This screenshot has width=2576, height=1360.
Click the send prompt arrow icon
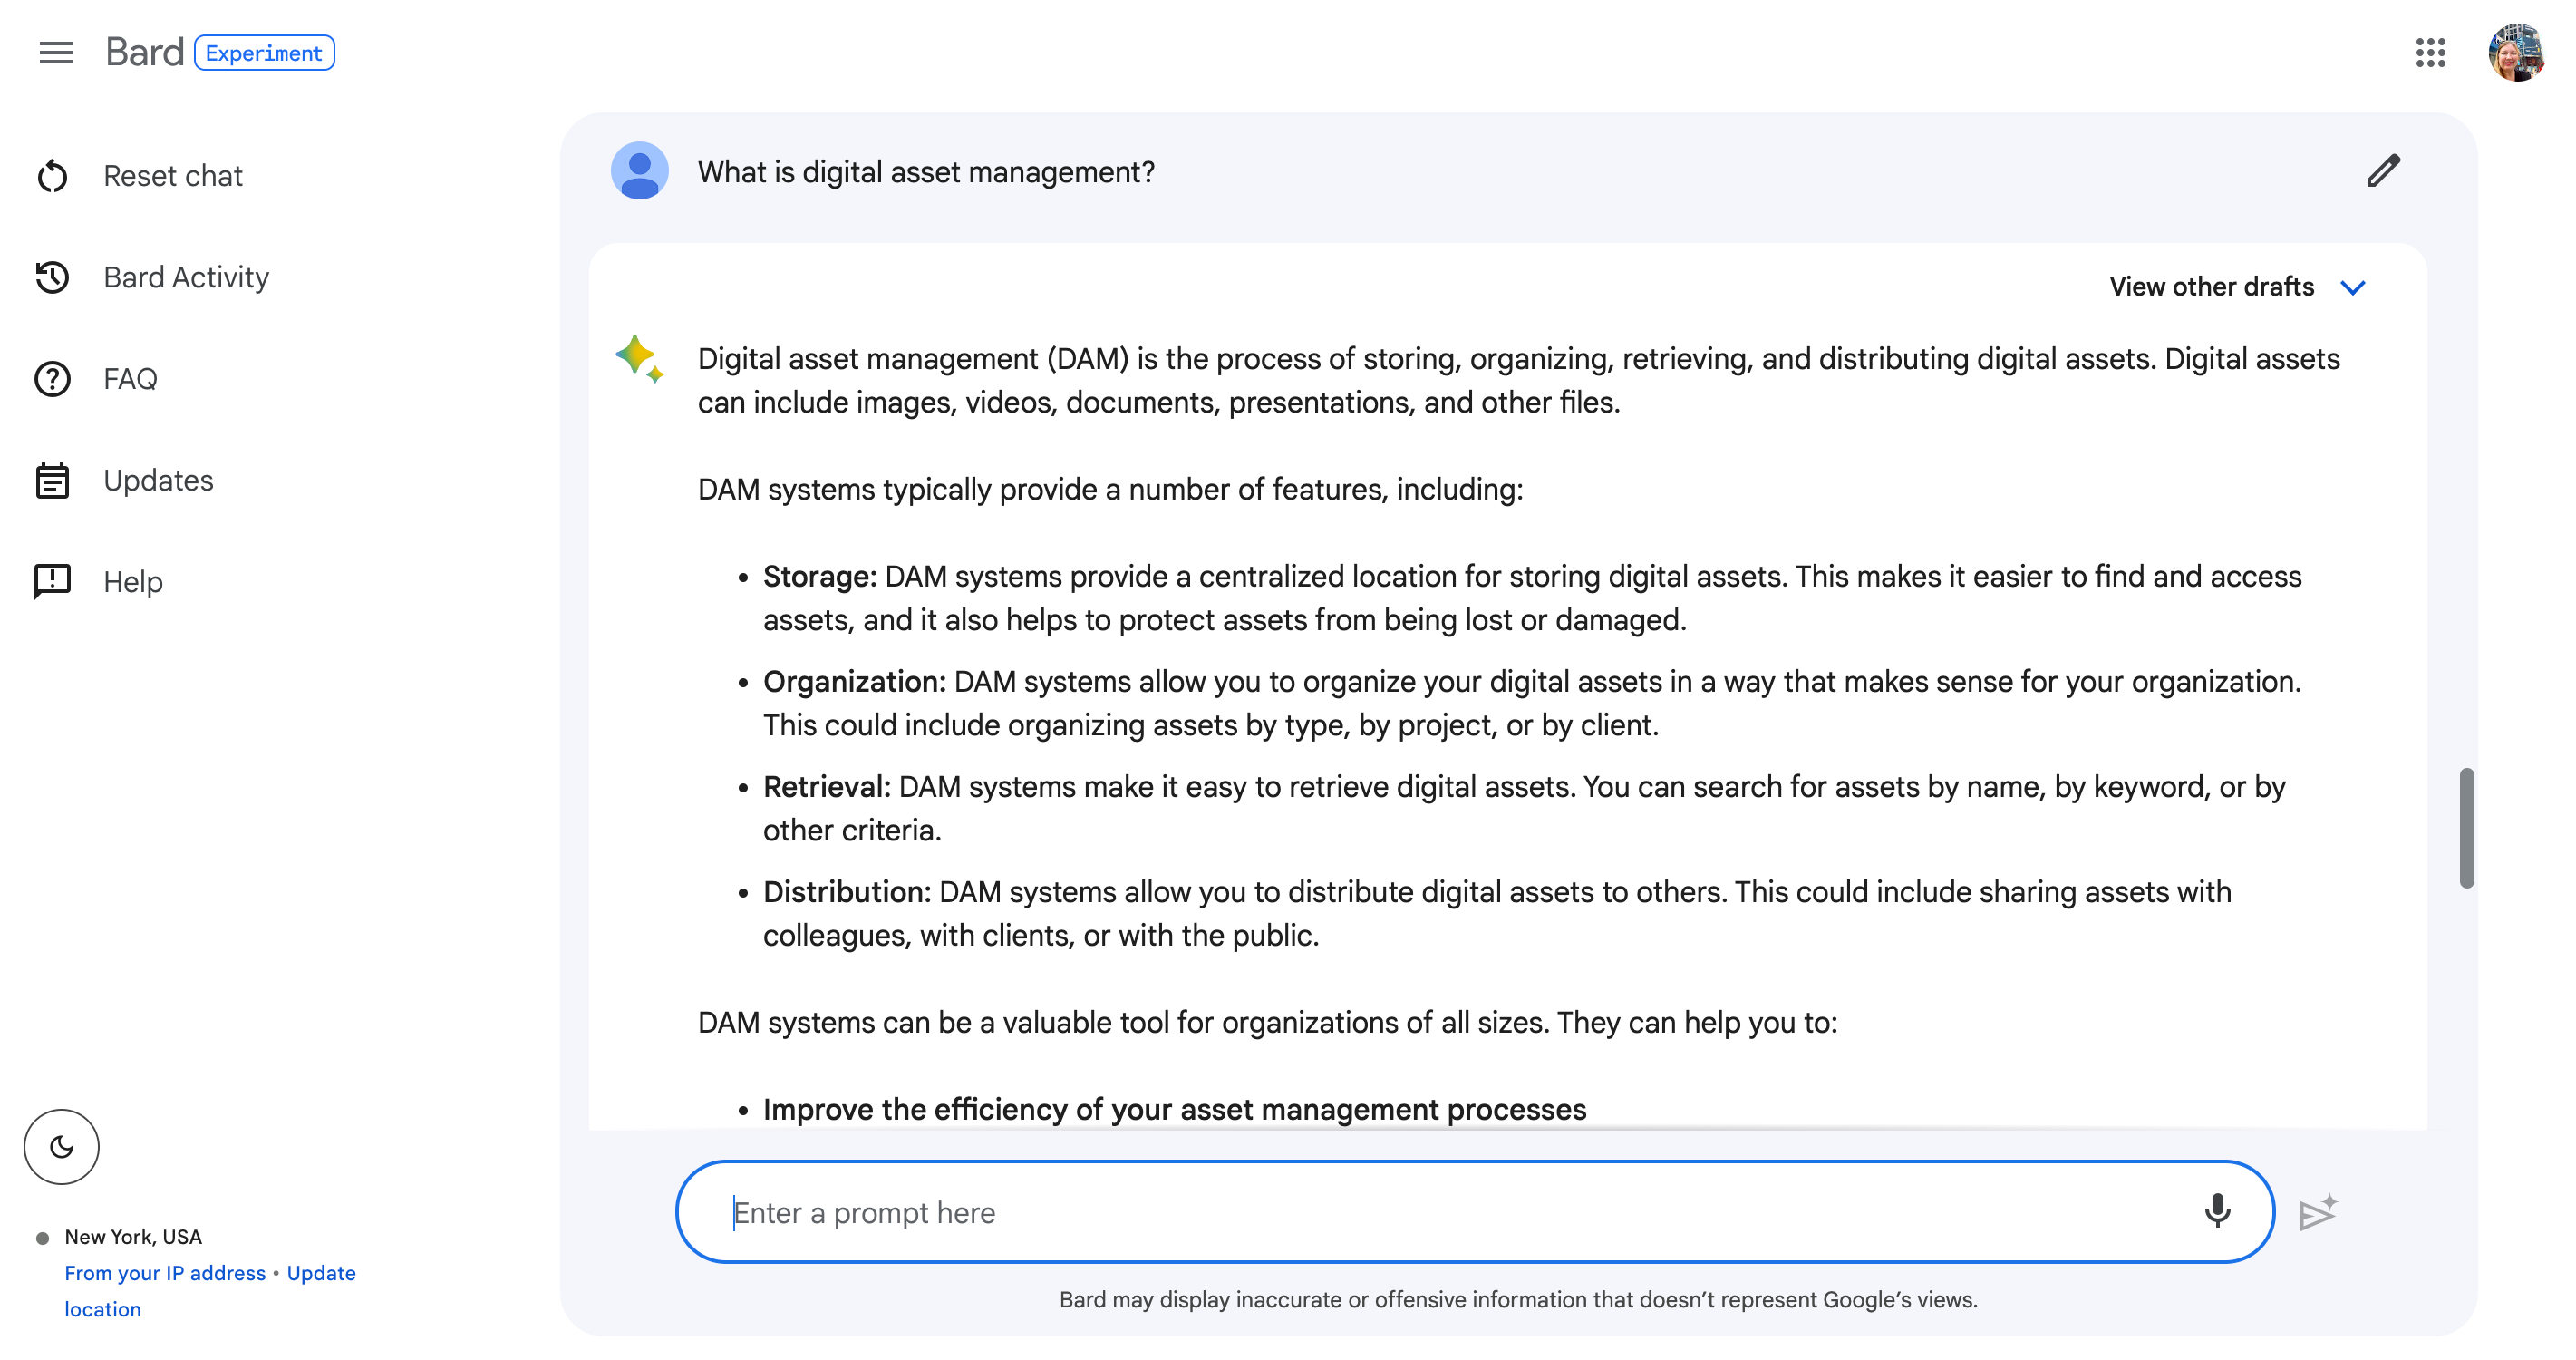[x=2317, y=1212]
